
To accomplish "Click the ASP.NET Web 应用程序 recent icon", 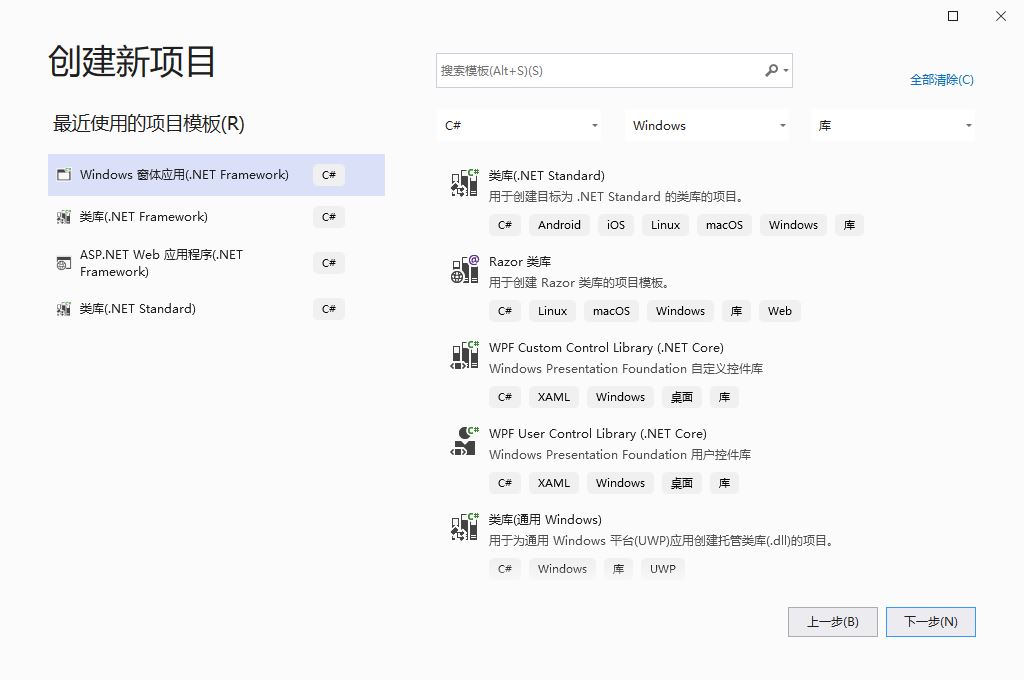I will click(63, 263).
